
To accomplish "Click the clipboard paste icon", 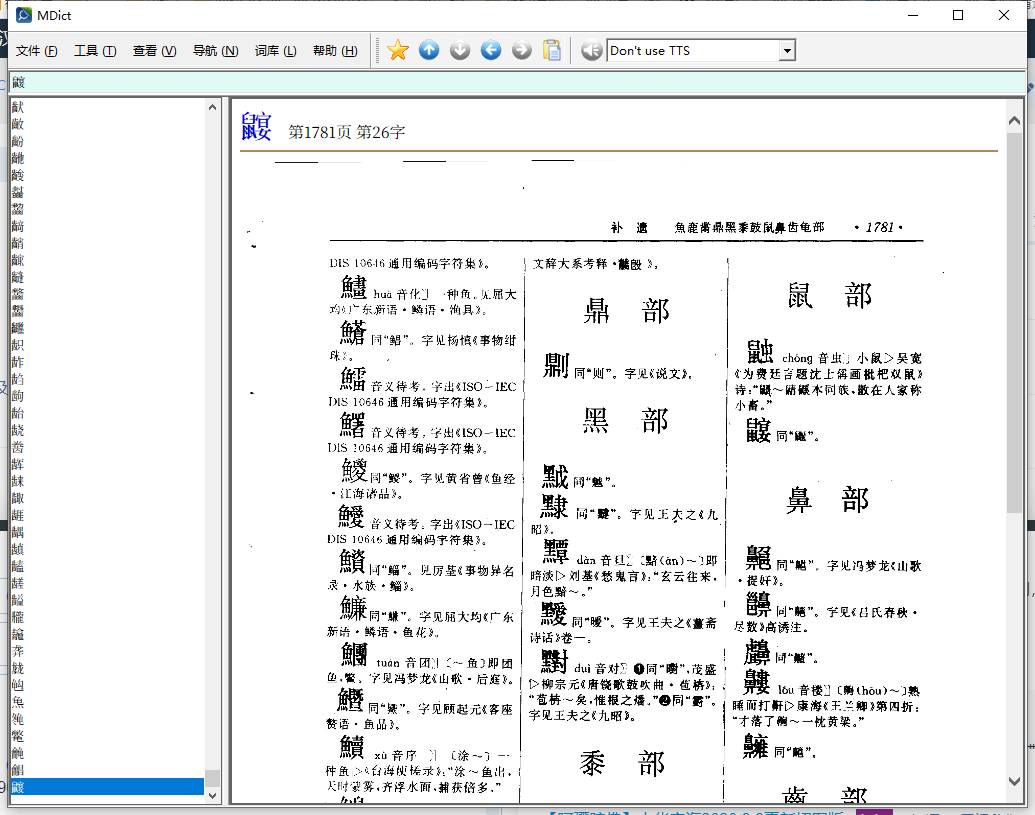I will pos(552,50).
